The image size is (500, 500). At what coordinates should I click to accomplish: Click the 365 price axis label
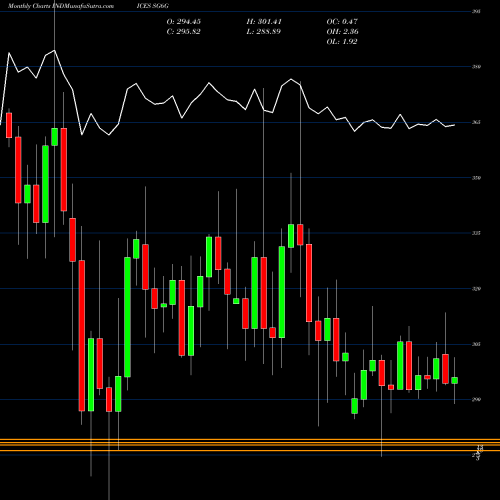tap(476, 122)
